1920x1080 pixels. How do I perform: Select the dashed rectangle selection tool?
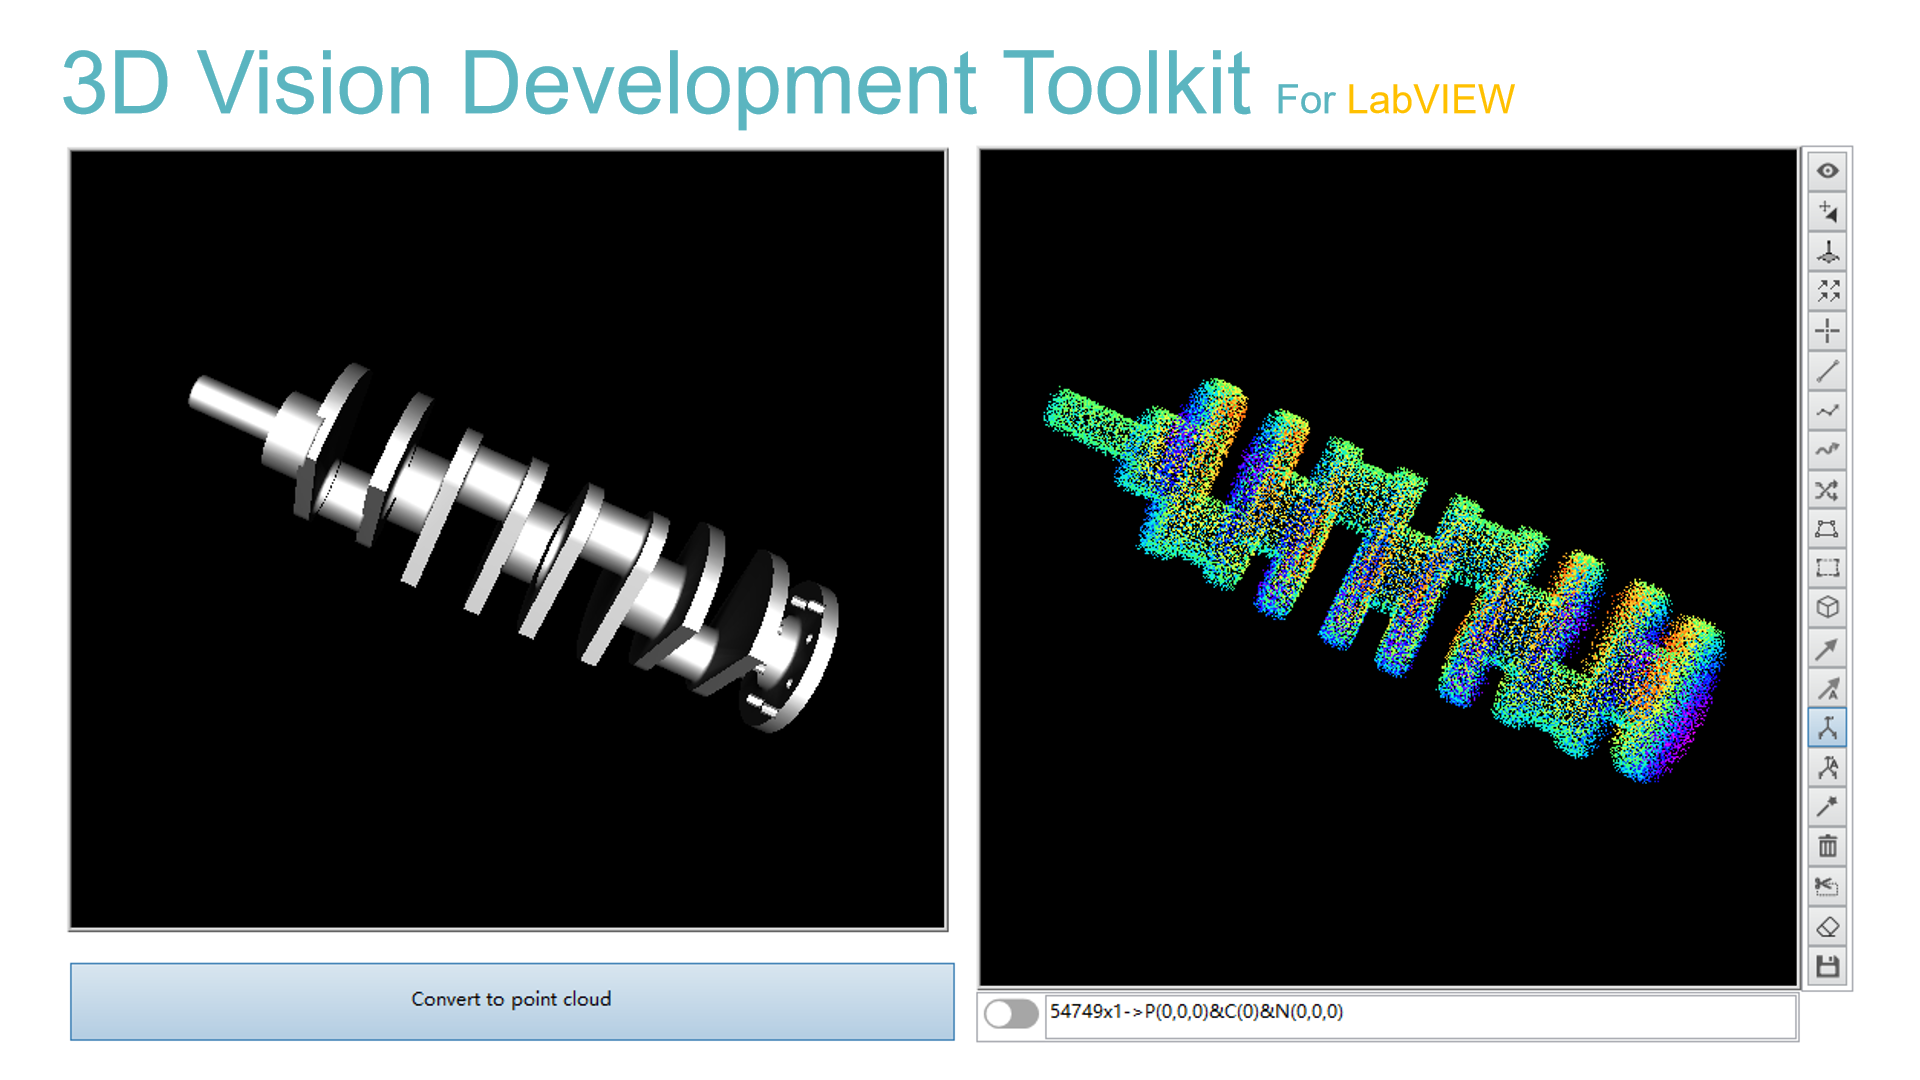[1827, 568]
